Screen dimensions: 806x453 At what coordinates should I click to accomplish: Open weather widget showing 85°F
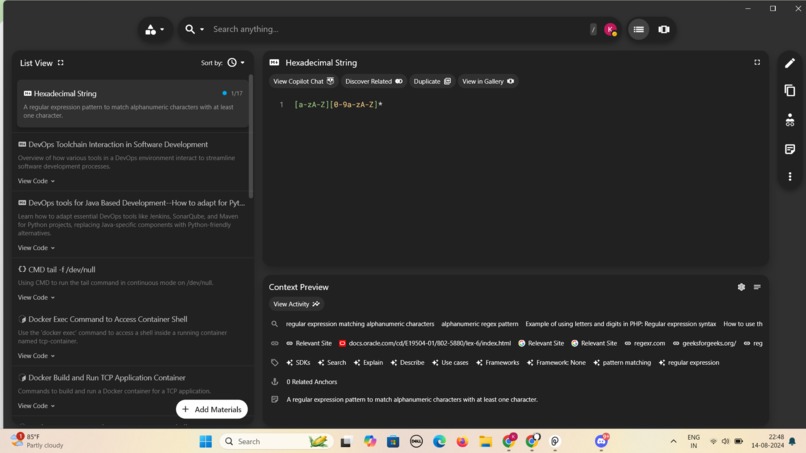pyautogui.click(x=39, y=441)
